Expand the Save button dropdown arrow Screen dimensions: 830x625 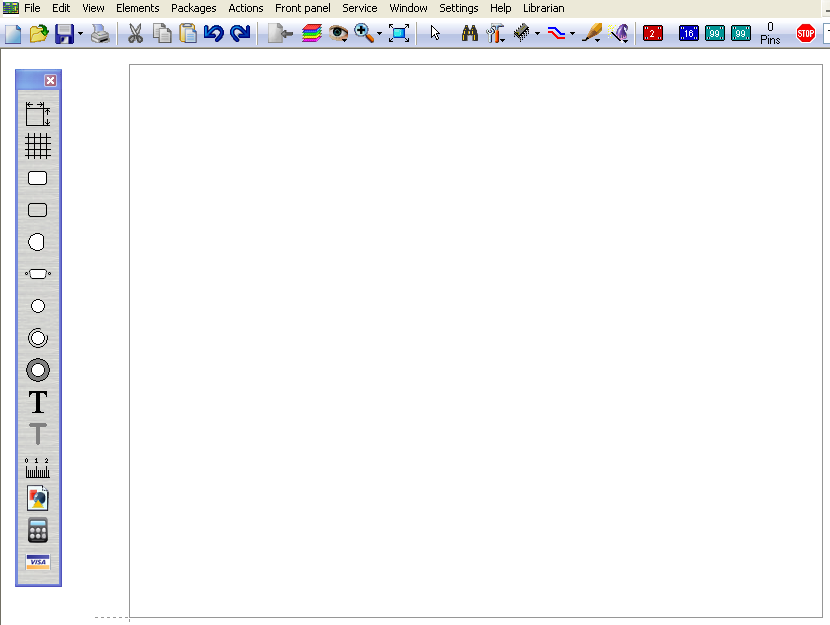click(x=81, y=35)
